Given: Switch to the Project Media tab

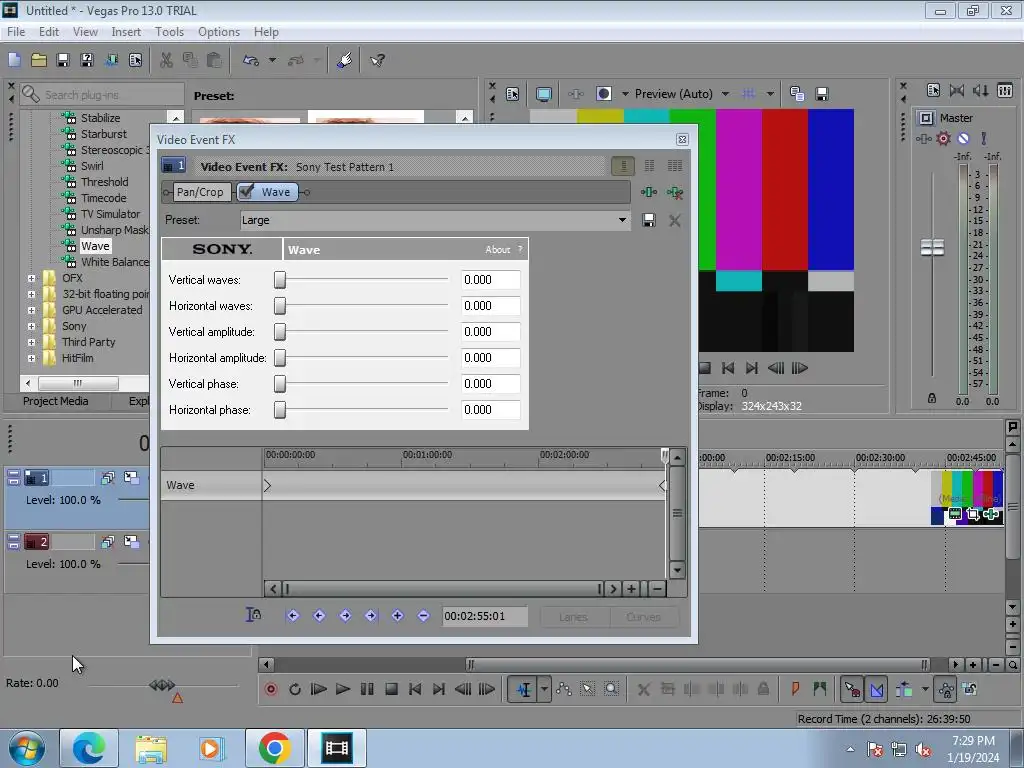Looking at the screenshot, I should coord(56,401).
